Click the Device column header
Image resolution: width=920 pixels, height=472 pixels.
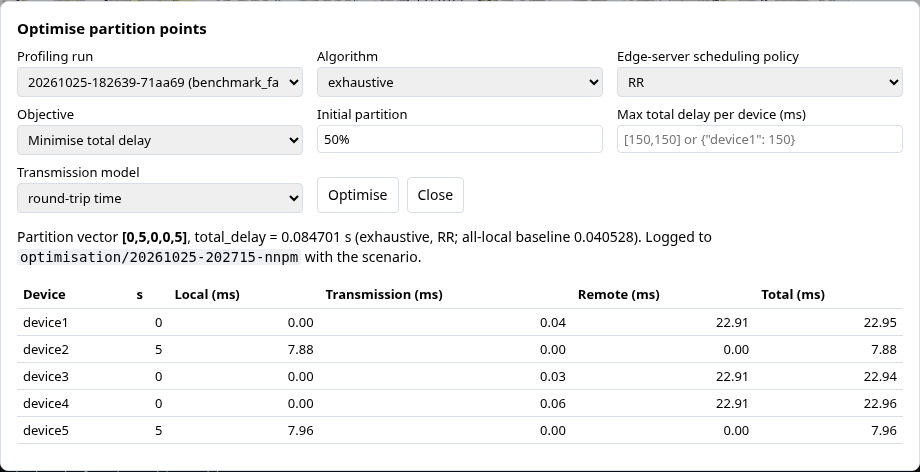44,295
